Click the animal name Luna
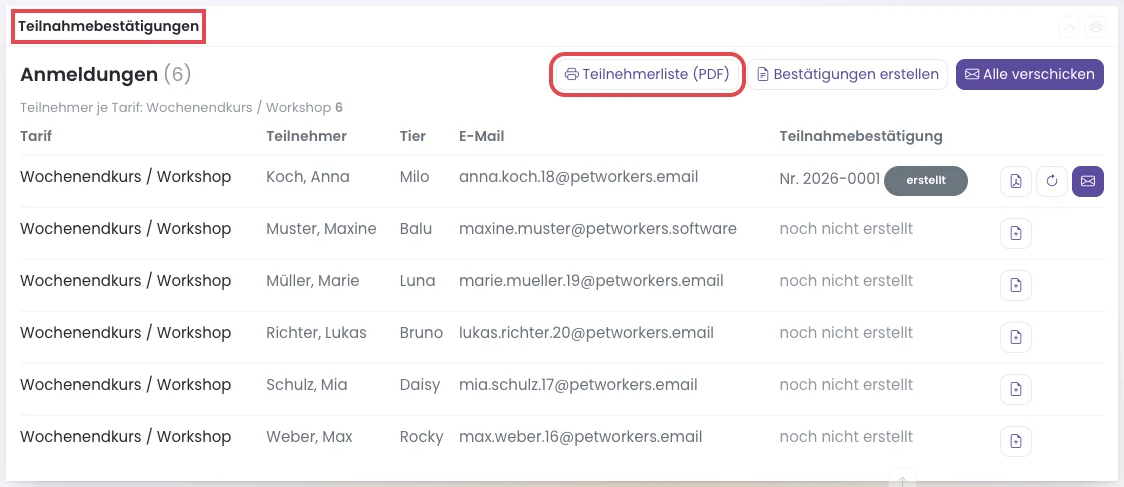This screenshot has width=1124, height=487. (417, 281)
